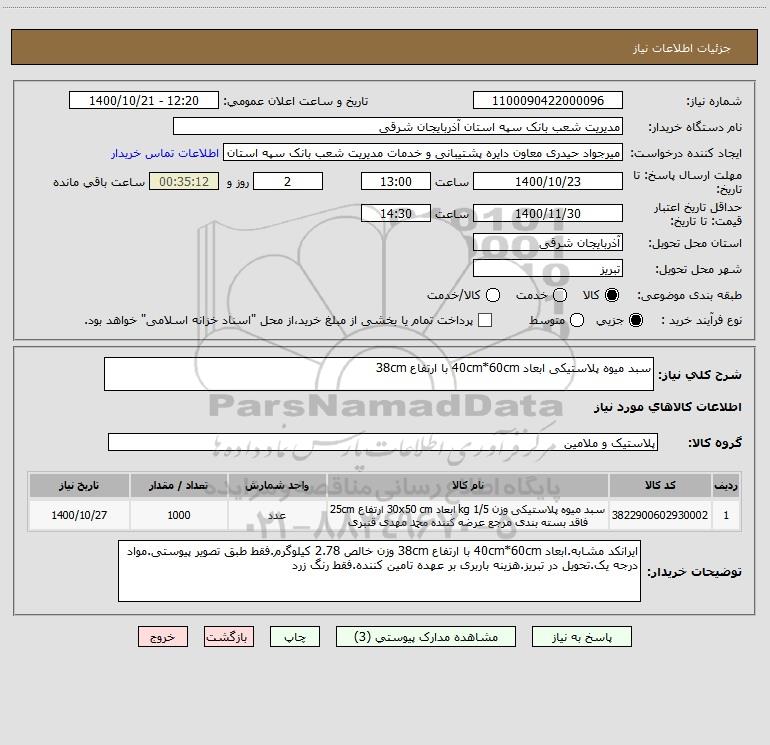
Task: Click the ردیف column header
Action: [x=726, y=485]
